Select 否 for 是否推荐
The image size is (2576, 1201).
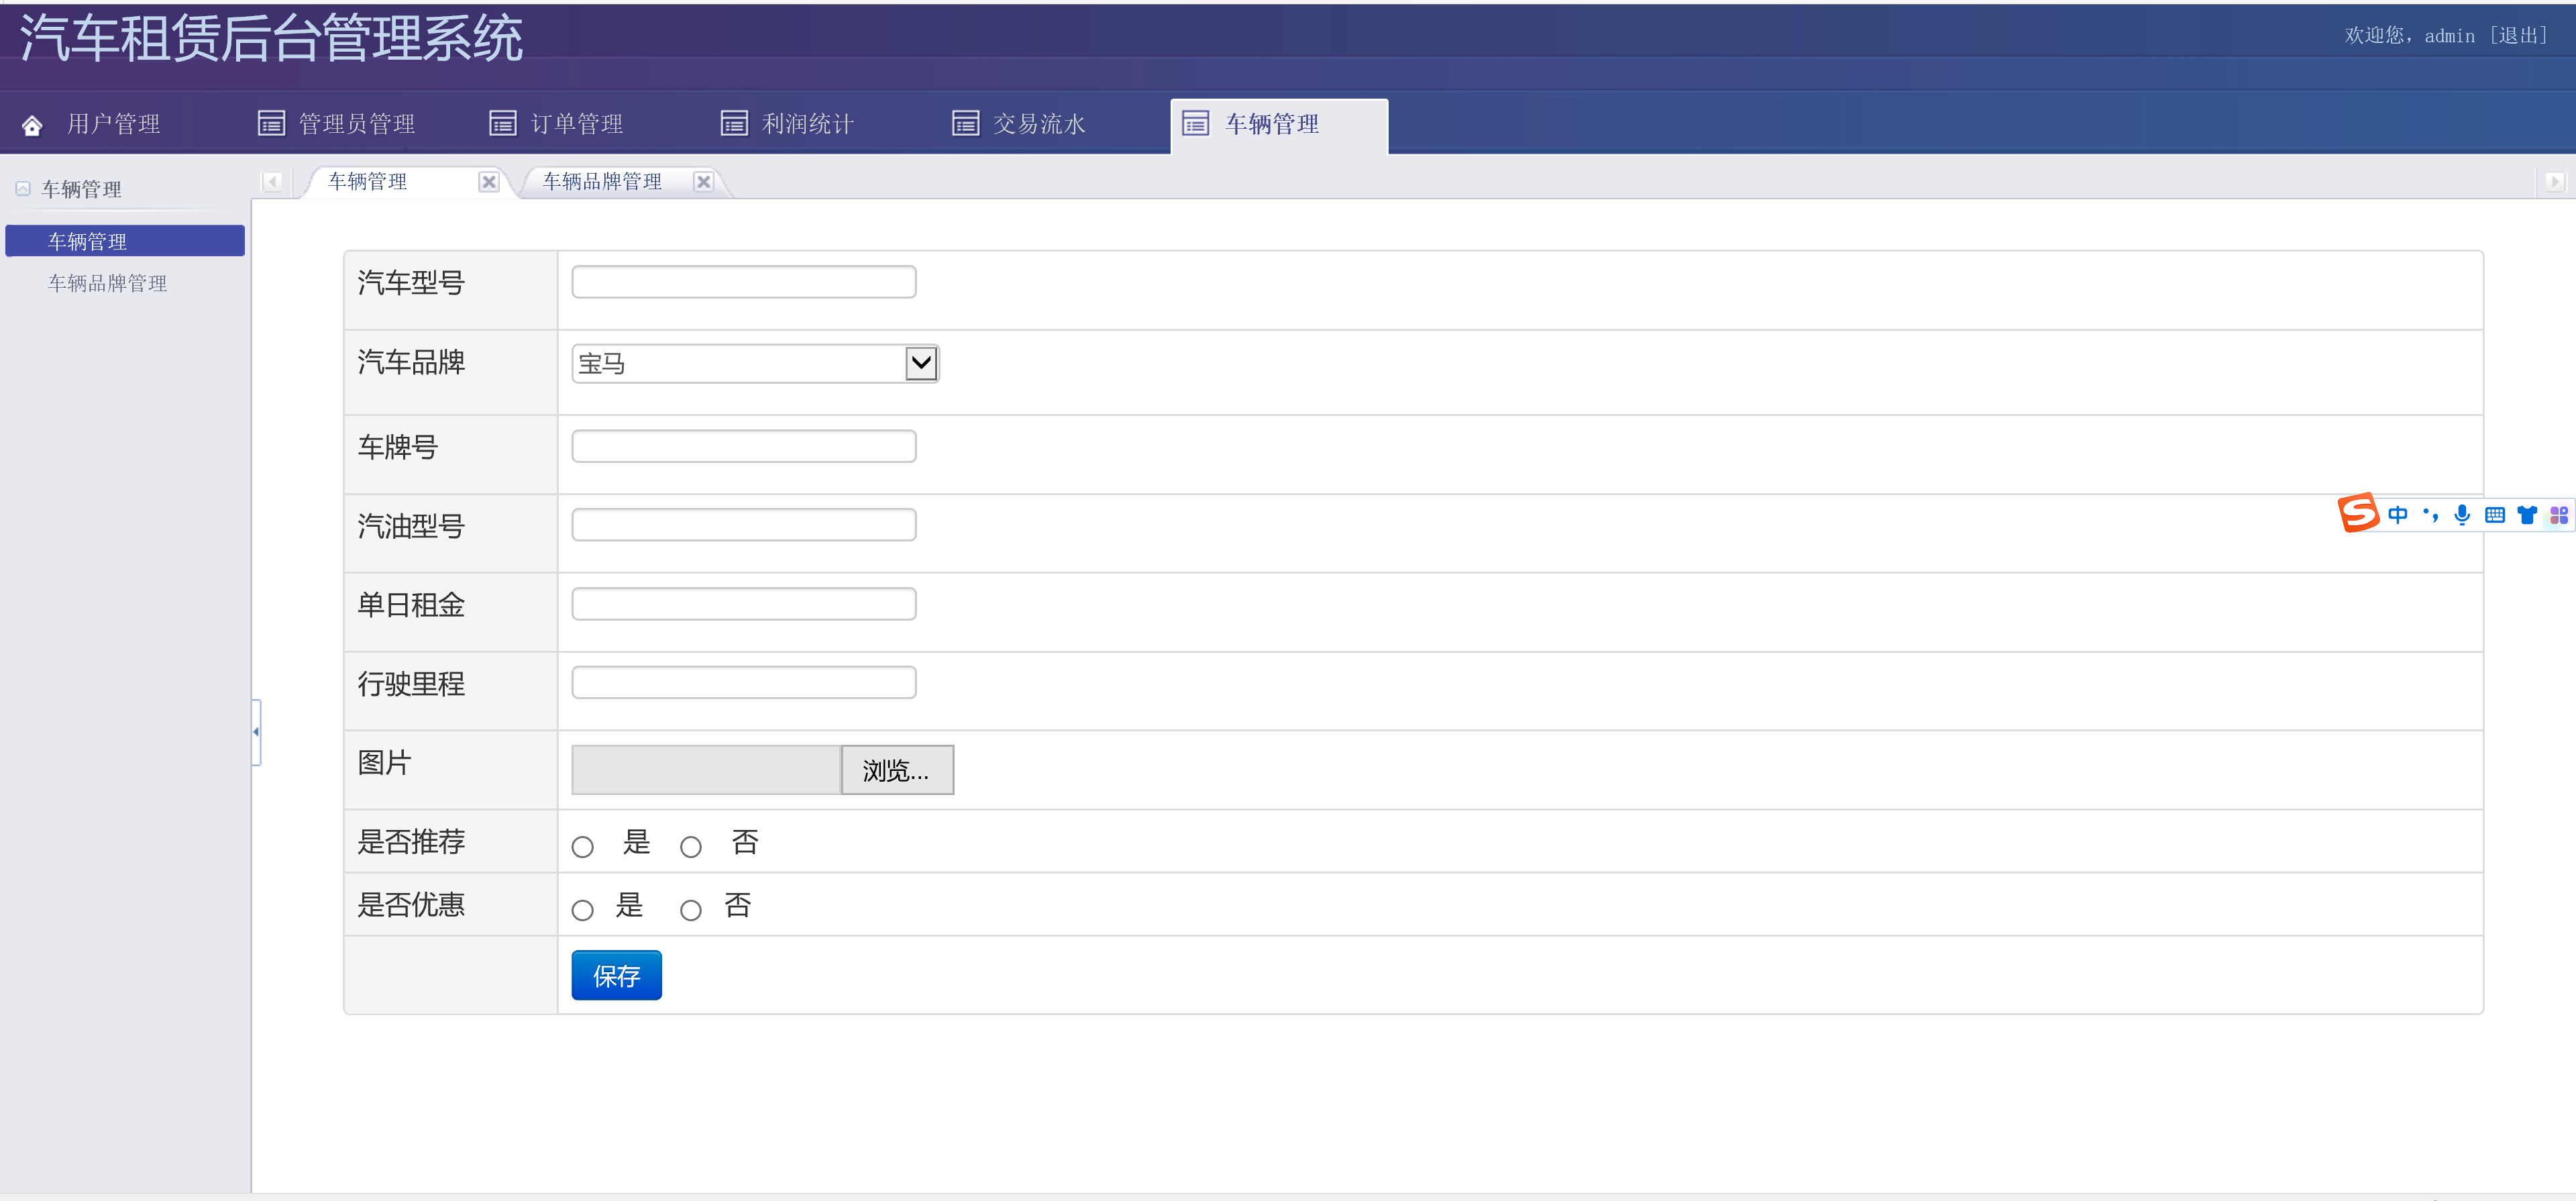point(691,847)
